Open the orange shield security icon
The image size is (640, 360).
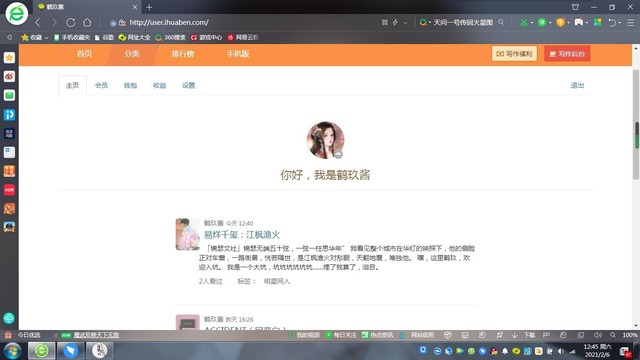[x=560, y=22]
